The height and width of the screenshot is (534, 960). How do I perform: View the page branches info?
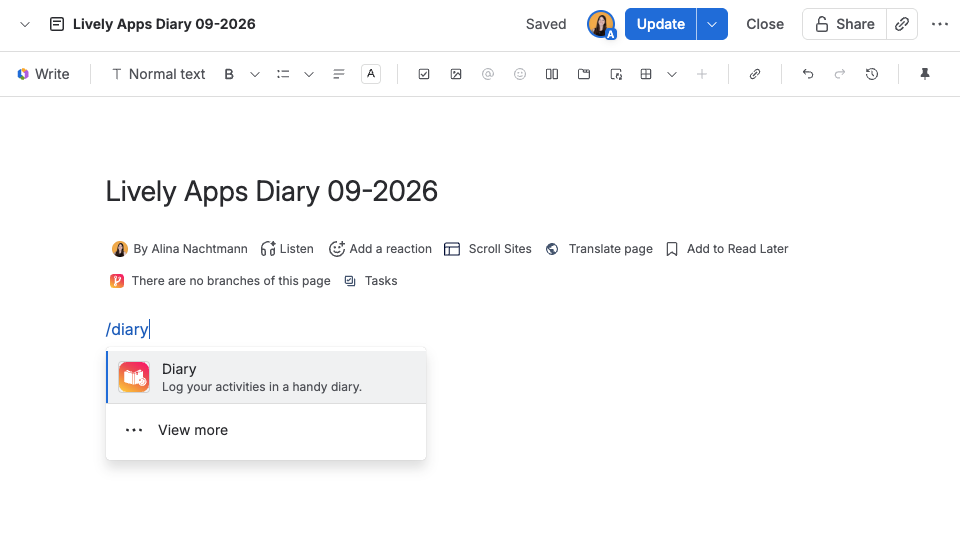(220, 280)
